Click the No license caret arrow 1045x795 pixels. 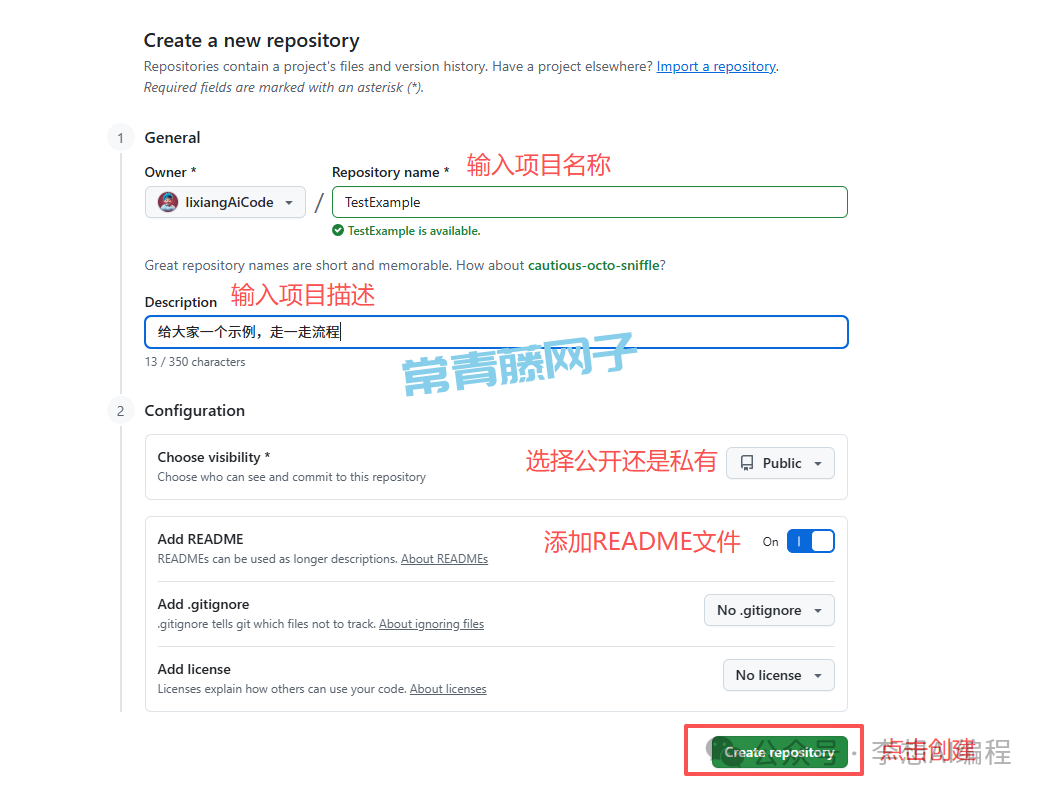click(818, 676)
